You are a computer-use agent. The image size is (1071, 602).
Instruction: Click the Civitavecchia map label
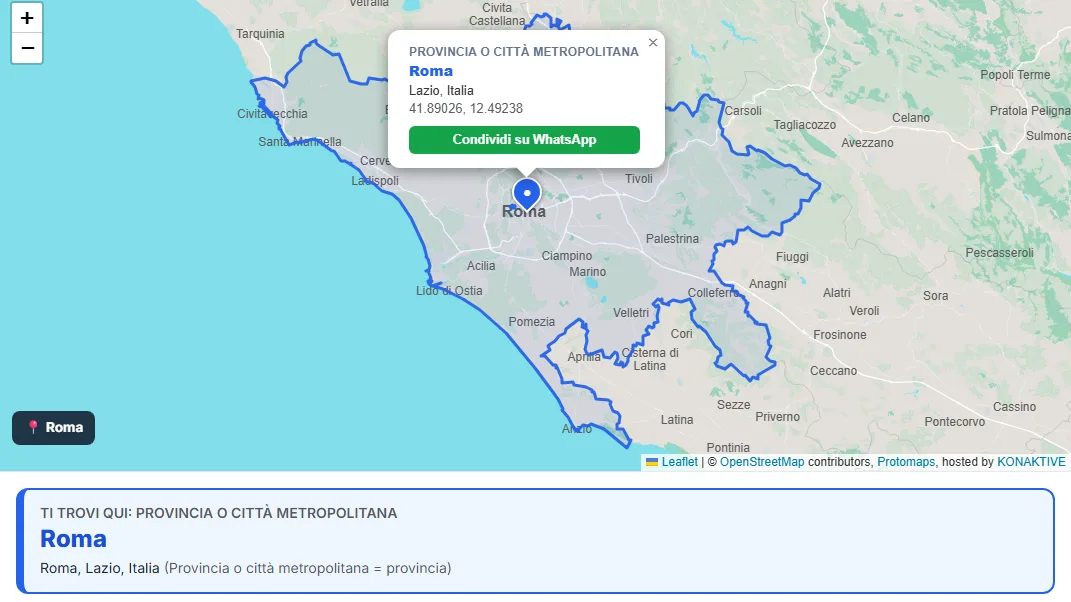click(x=272, y=114)
